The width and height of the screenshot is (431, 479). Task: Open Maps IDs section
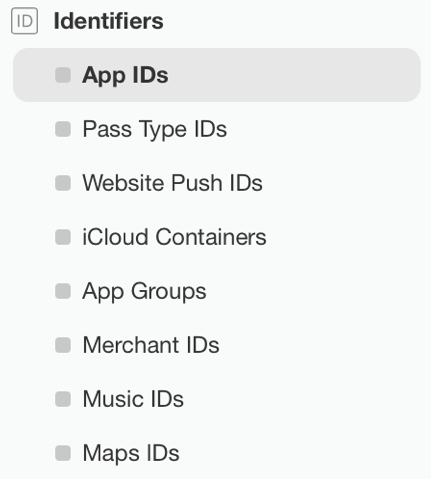coord(131,454)
